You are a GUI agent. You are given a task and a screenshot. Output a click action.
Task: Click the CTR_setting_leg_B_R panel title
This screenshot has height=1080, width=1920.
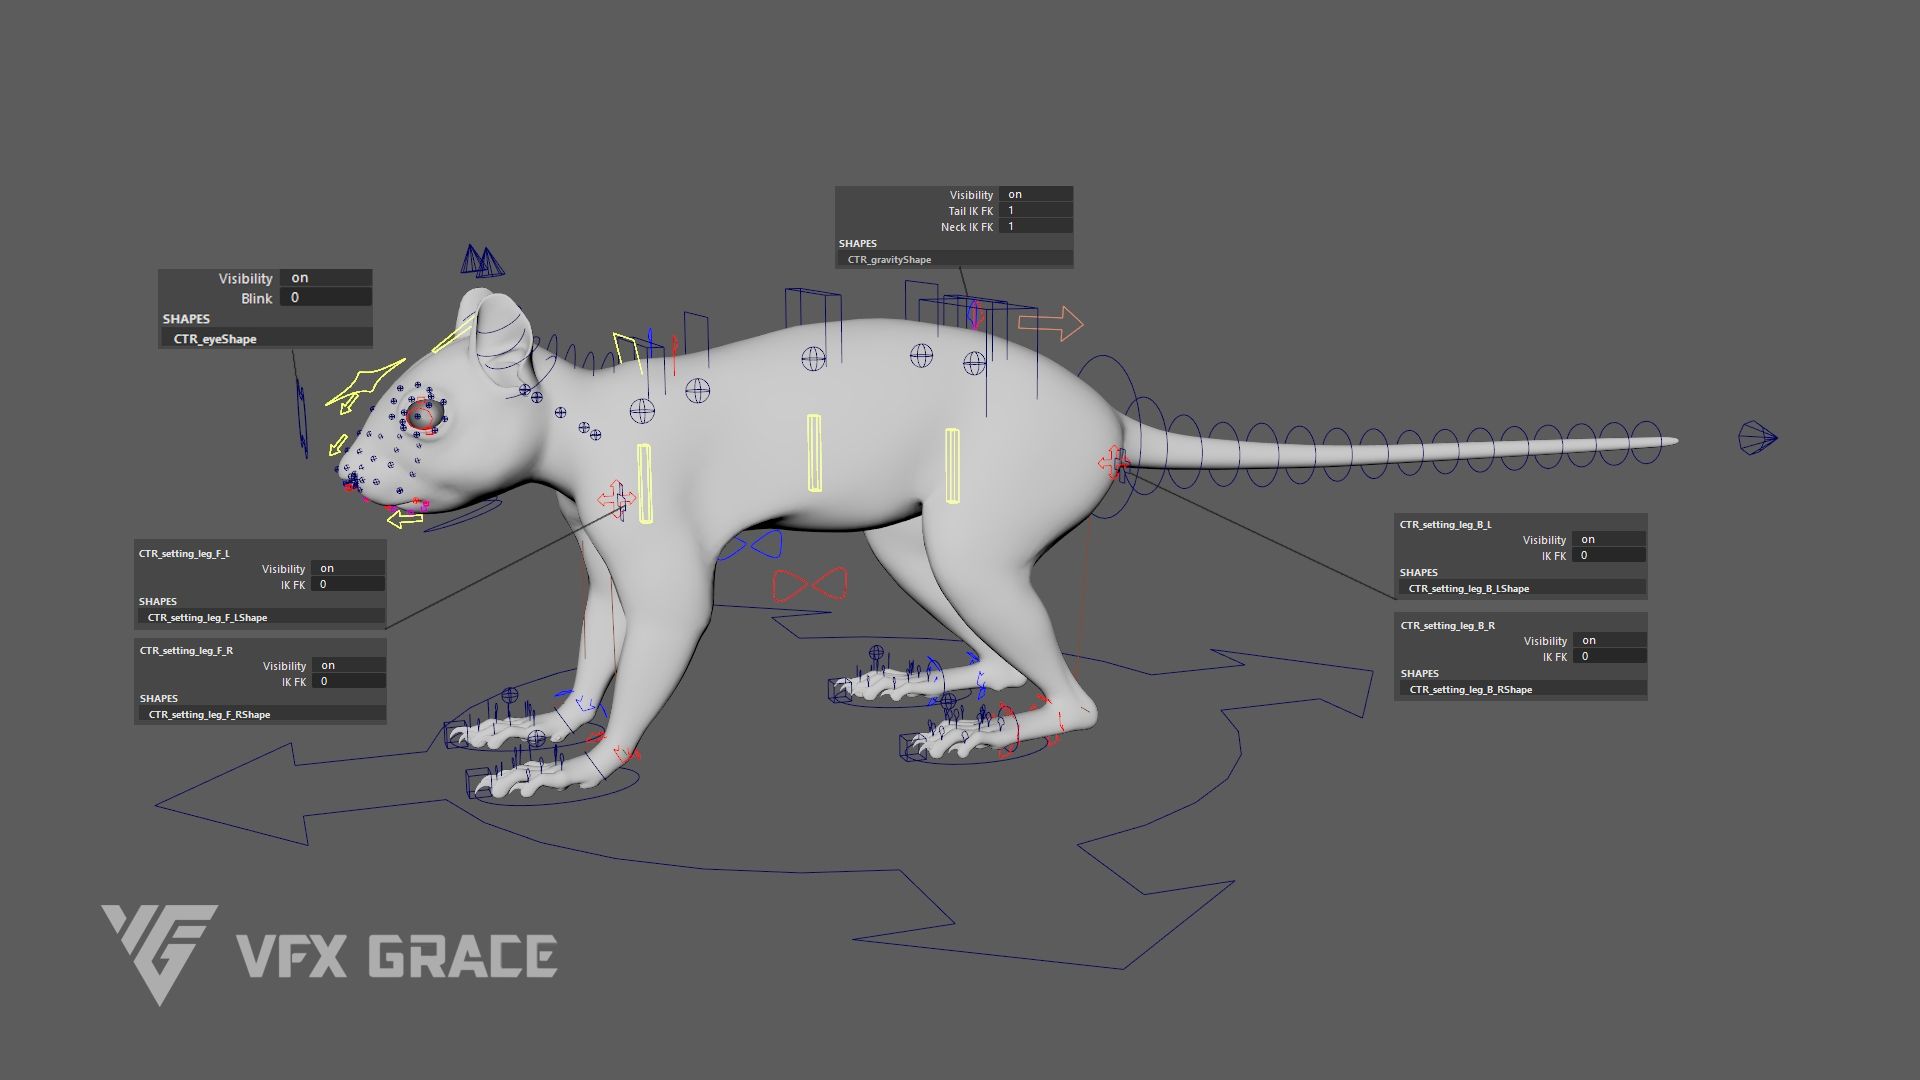click(1448, 625)
